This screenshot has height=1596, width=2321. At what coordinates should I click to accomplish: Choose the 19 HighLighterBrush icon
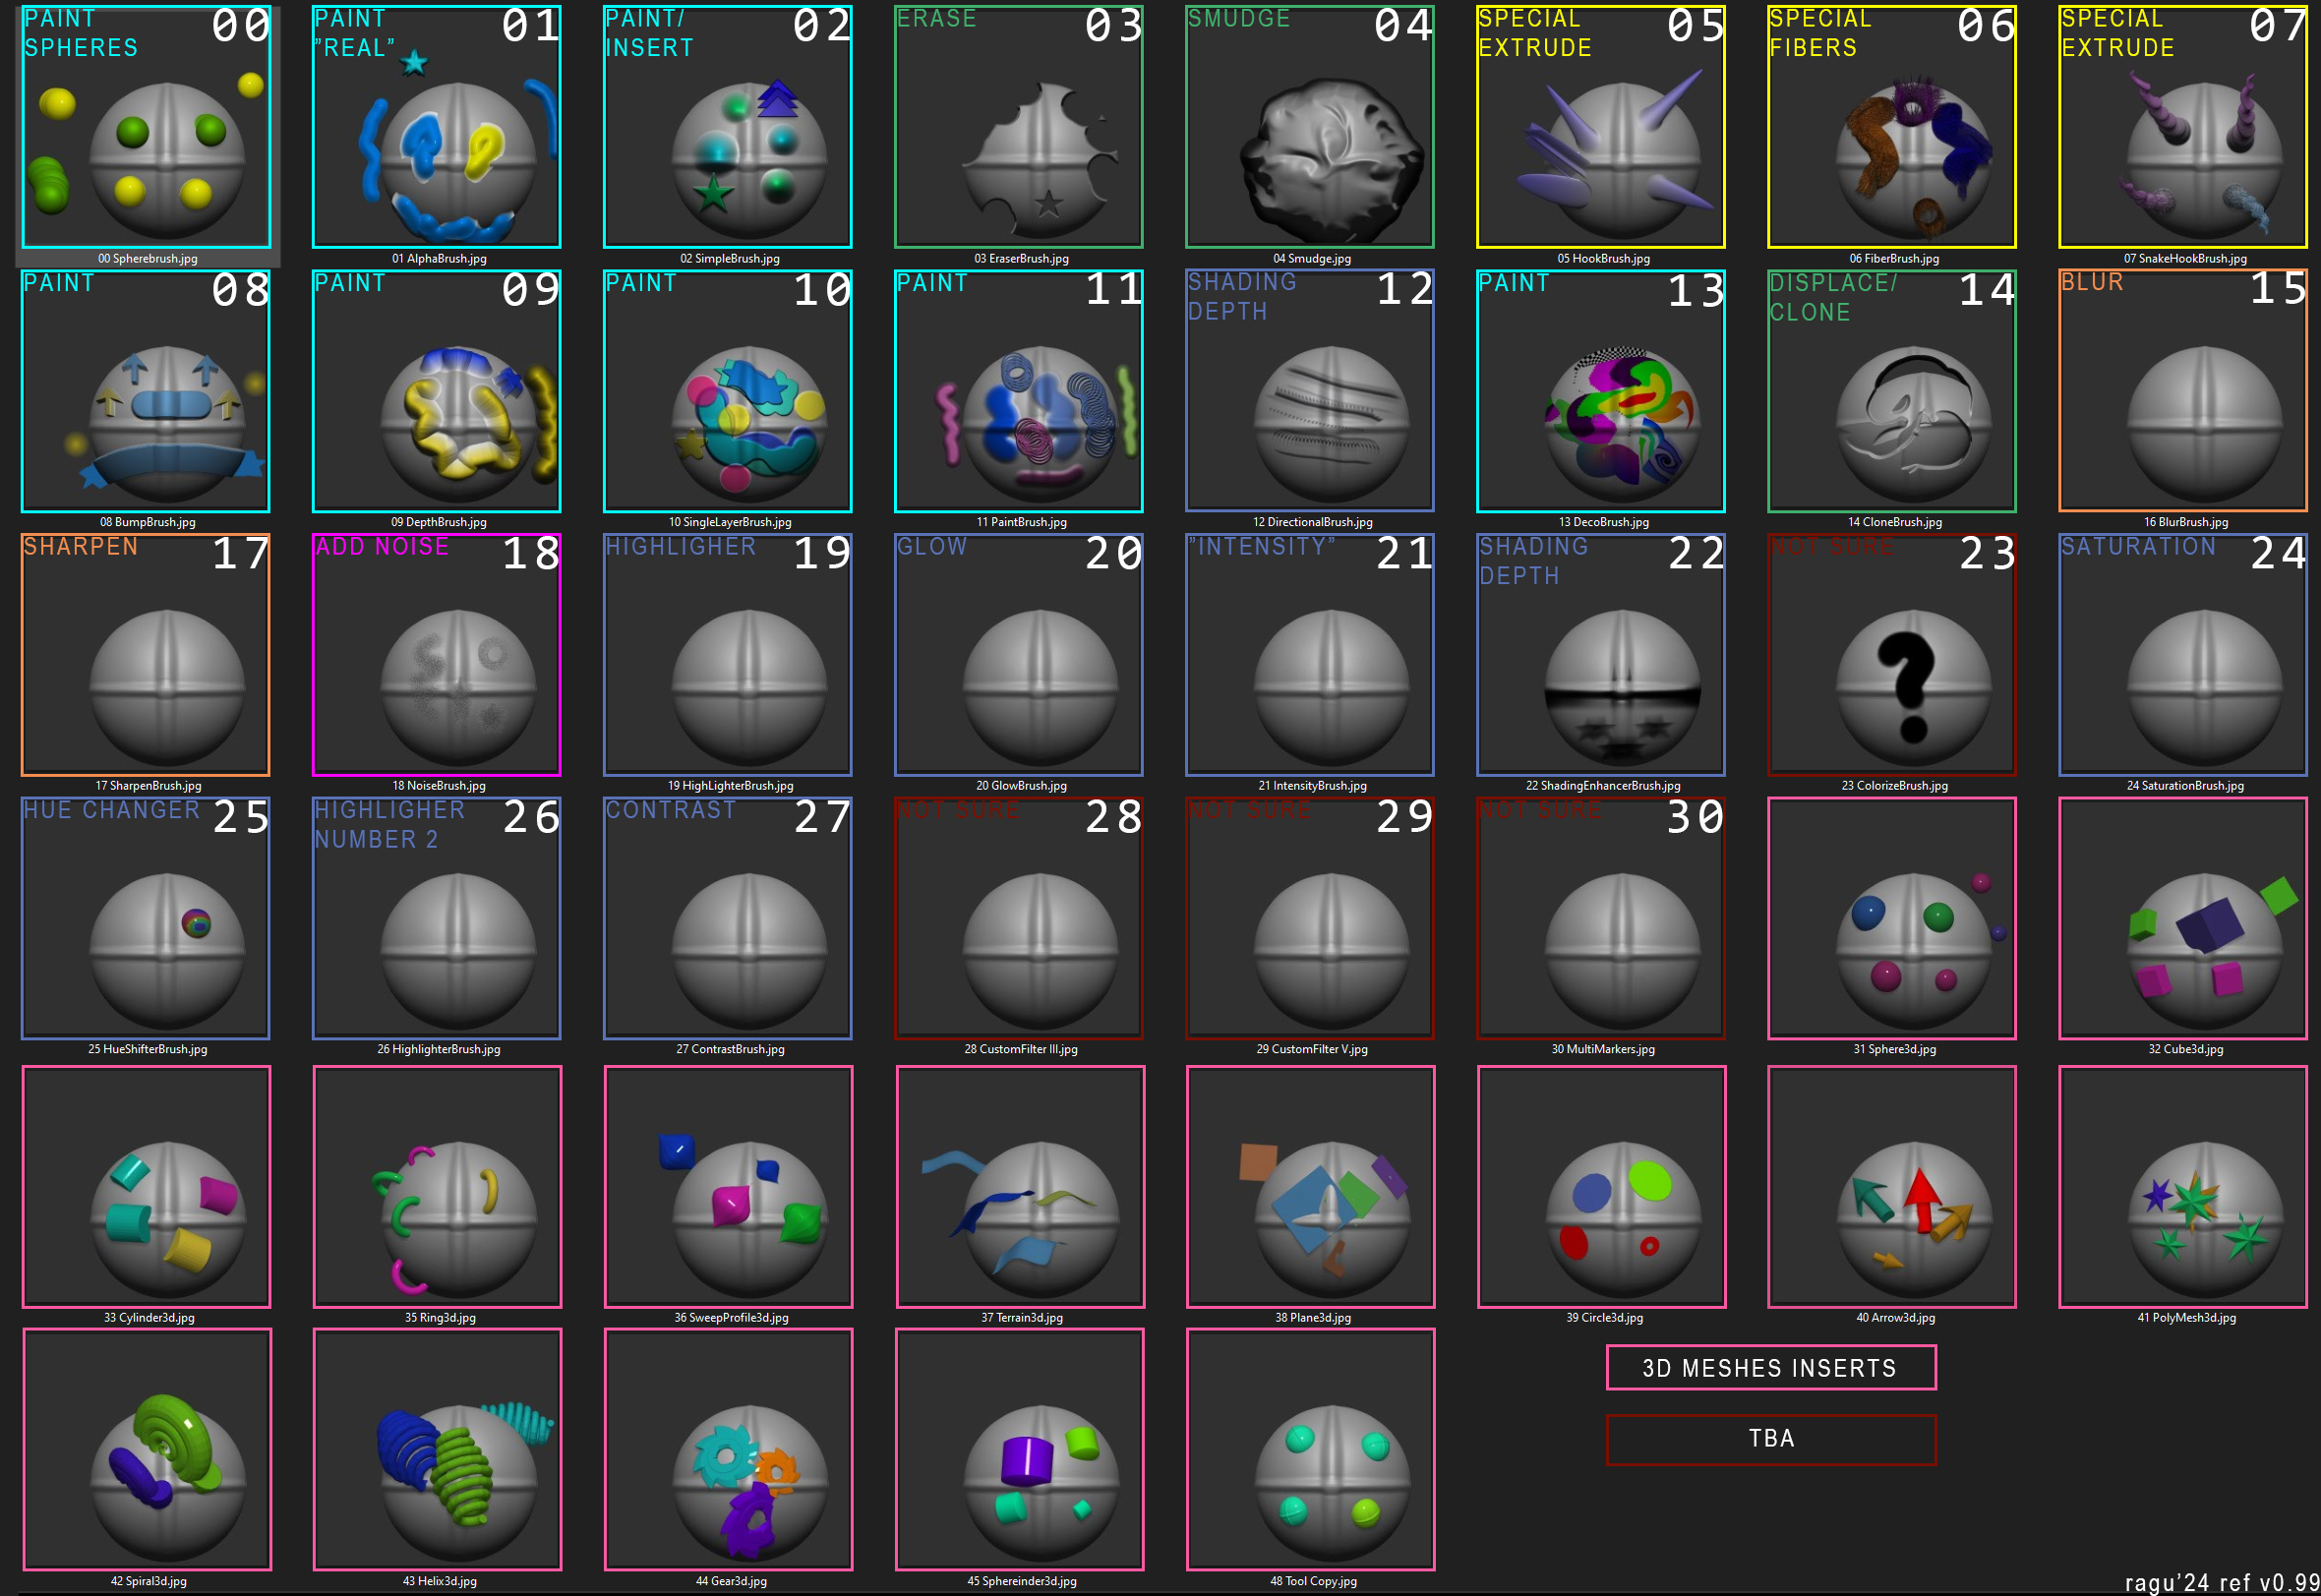(x=728, y=654)
